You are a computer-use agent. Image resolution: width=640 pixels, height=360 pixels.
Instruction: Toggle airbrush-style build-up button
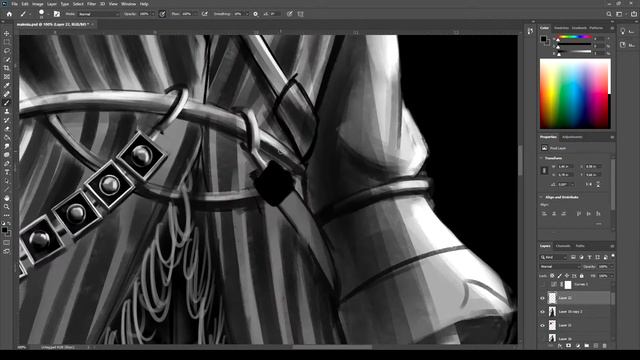204,14
